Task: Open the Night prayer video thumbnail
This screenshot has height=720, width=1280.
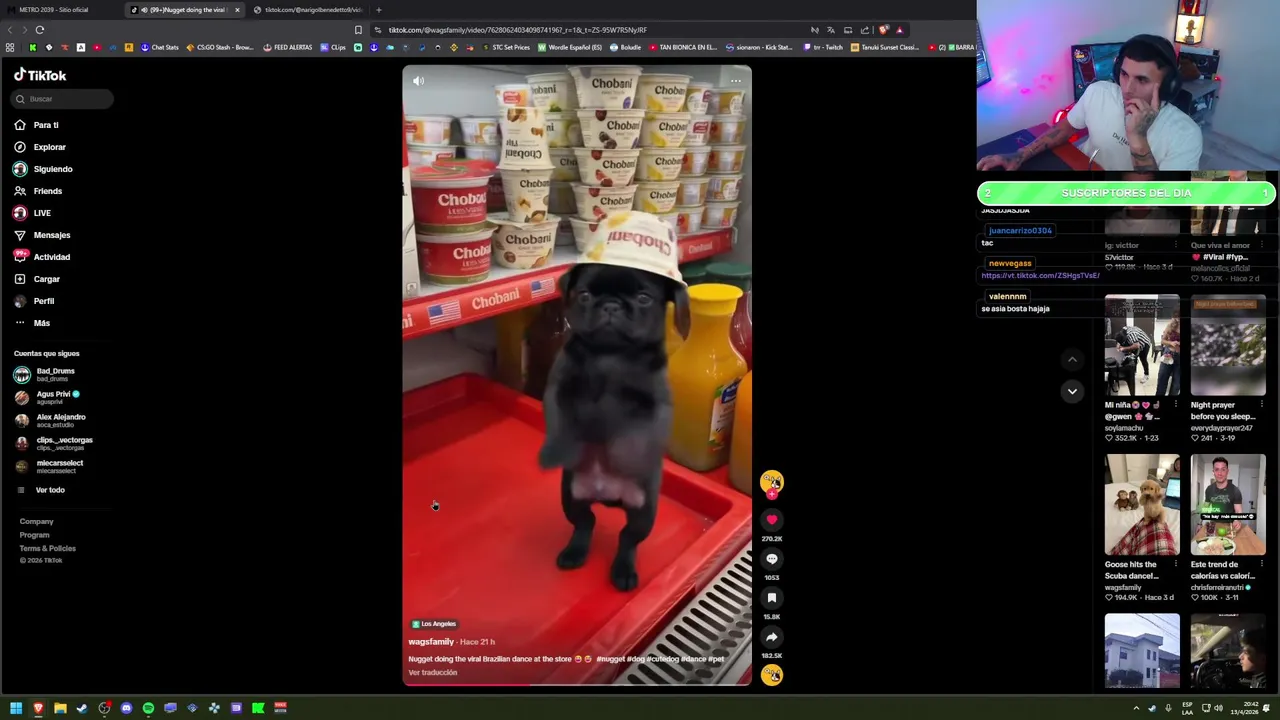Action: pyautogui.click(x=1228, y=346)
